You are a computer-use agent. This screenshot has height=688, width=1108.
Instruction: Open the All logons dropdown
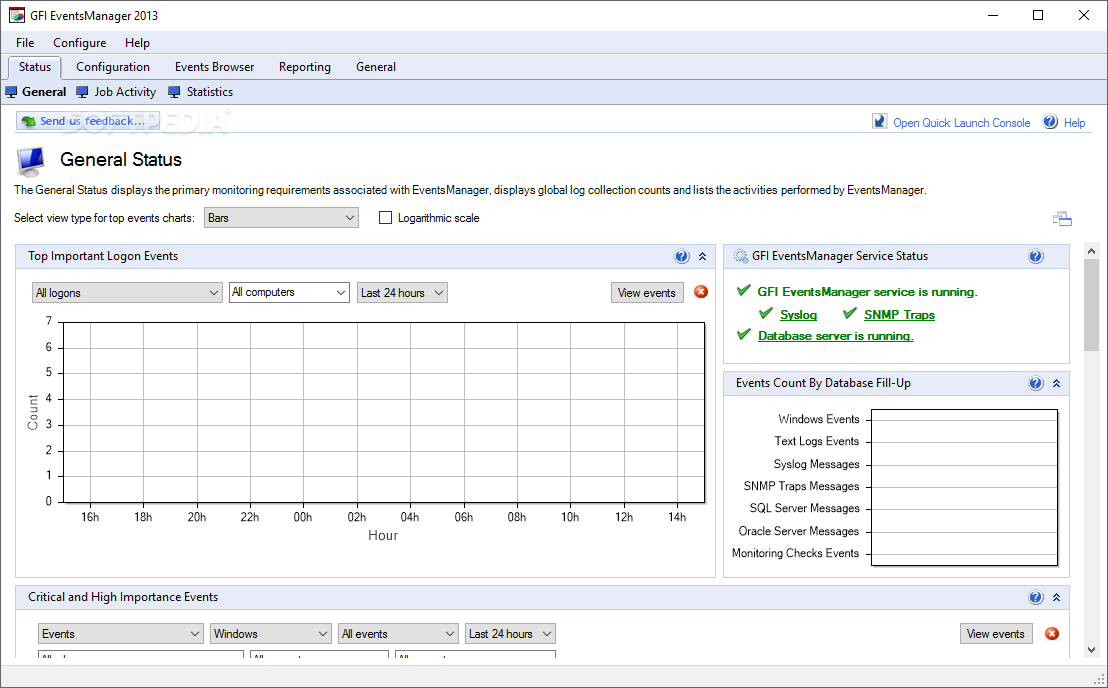pyautogui.click(x=127, y=292)
